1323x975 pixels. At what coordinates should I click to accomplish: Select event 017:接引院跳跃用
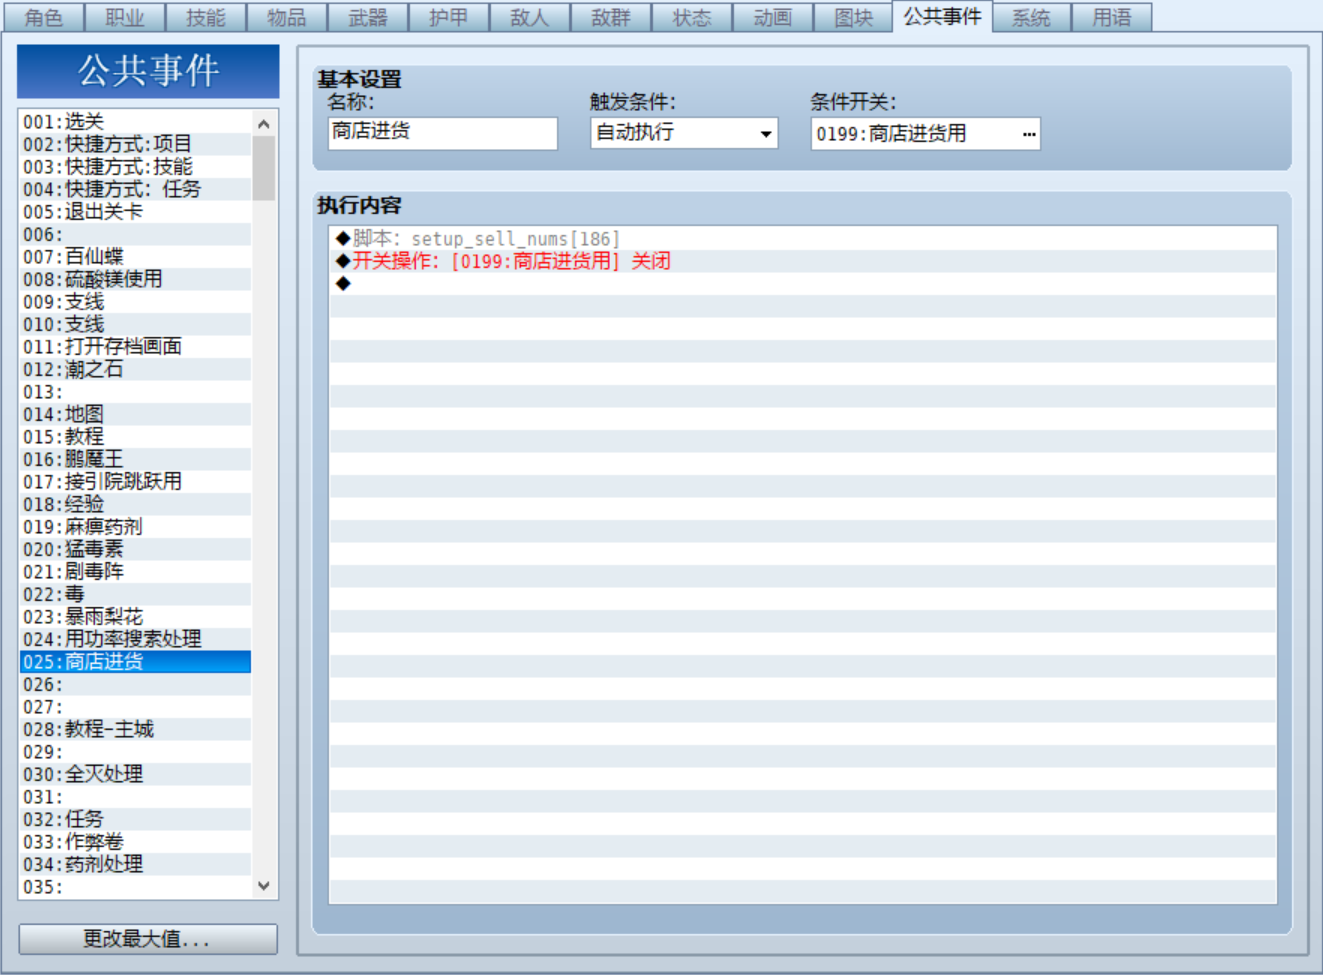(135, 482)
